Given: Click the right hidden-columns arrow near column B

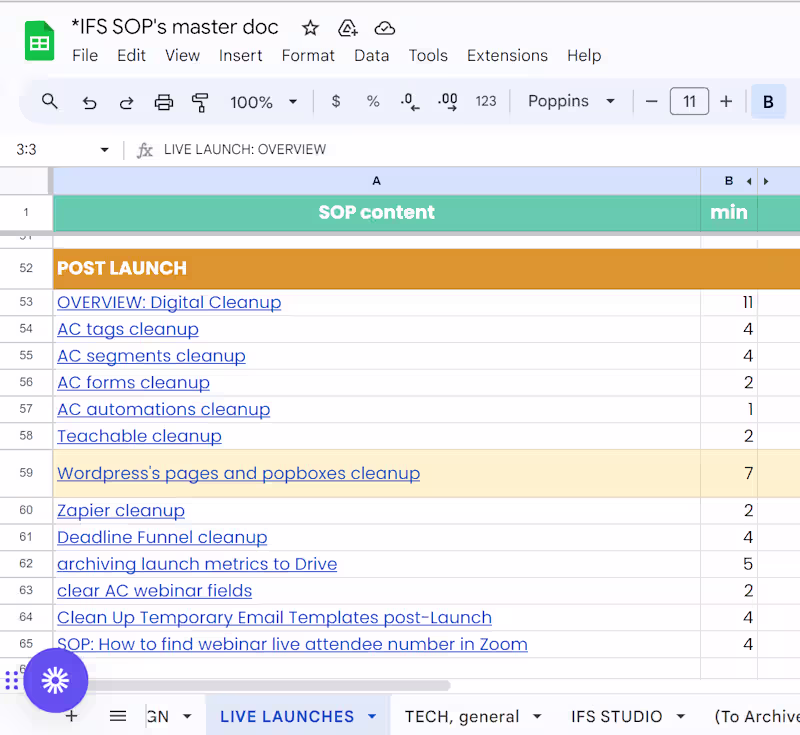Looking at the screenshot, I should pyautogui.click(x=766, y=181).
